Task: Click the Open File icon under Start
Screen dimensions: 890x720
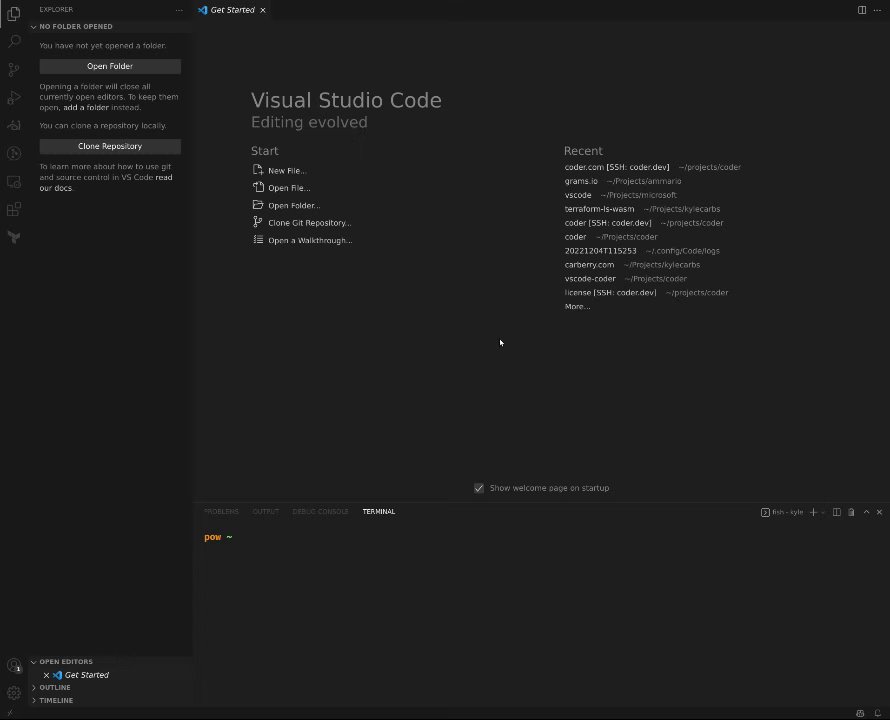Action: tap(258, 187)
